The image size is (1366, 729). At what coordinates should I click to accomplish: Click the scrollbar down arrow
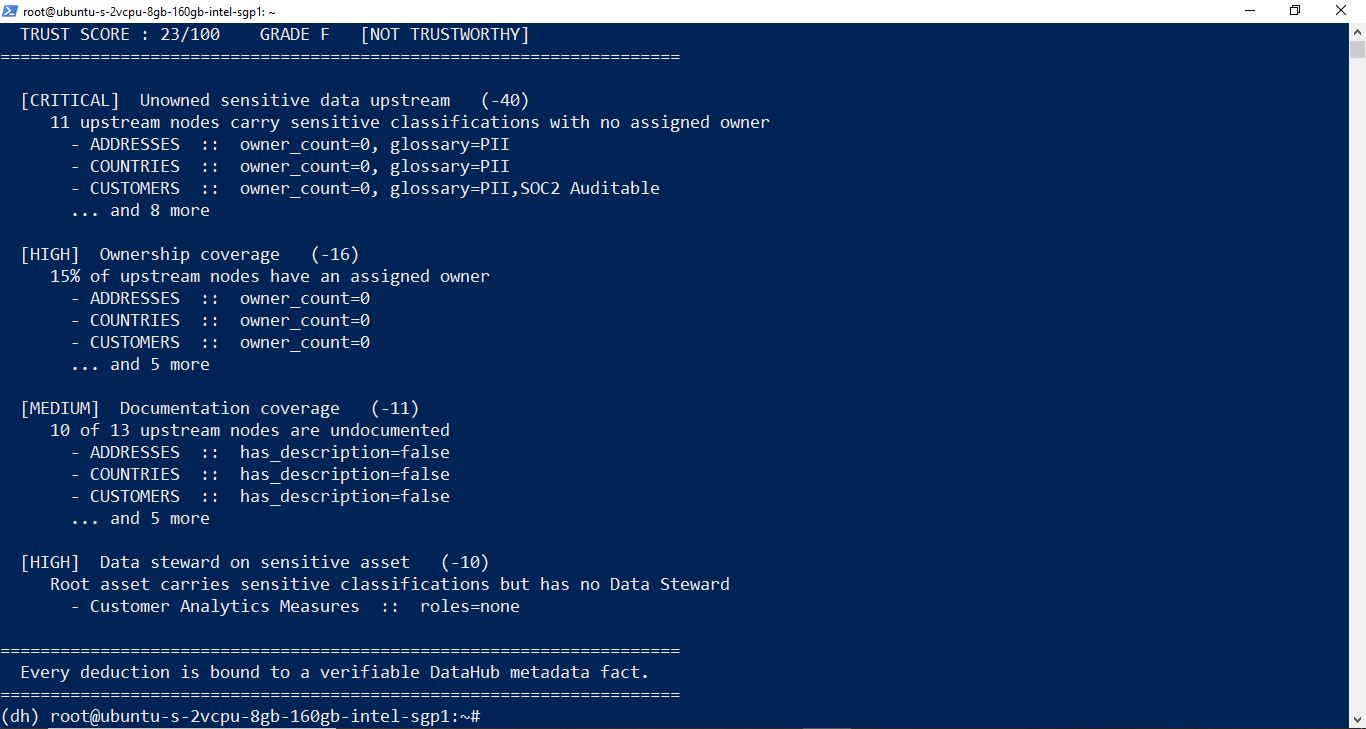click(x=1357, y=720)
